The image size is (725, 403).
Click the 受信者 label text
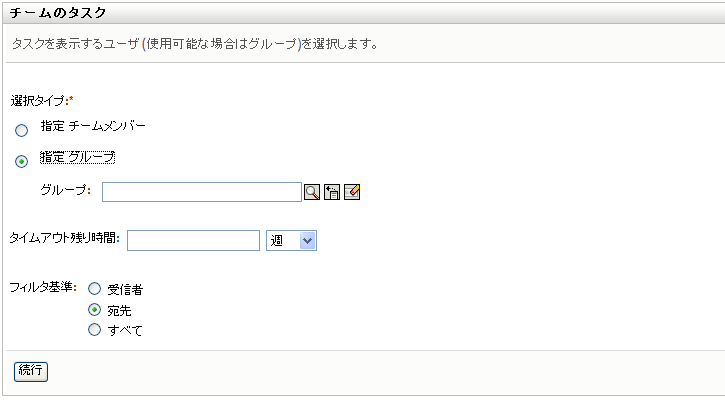[125, 290]
